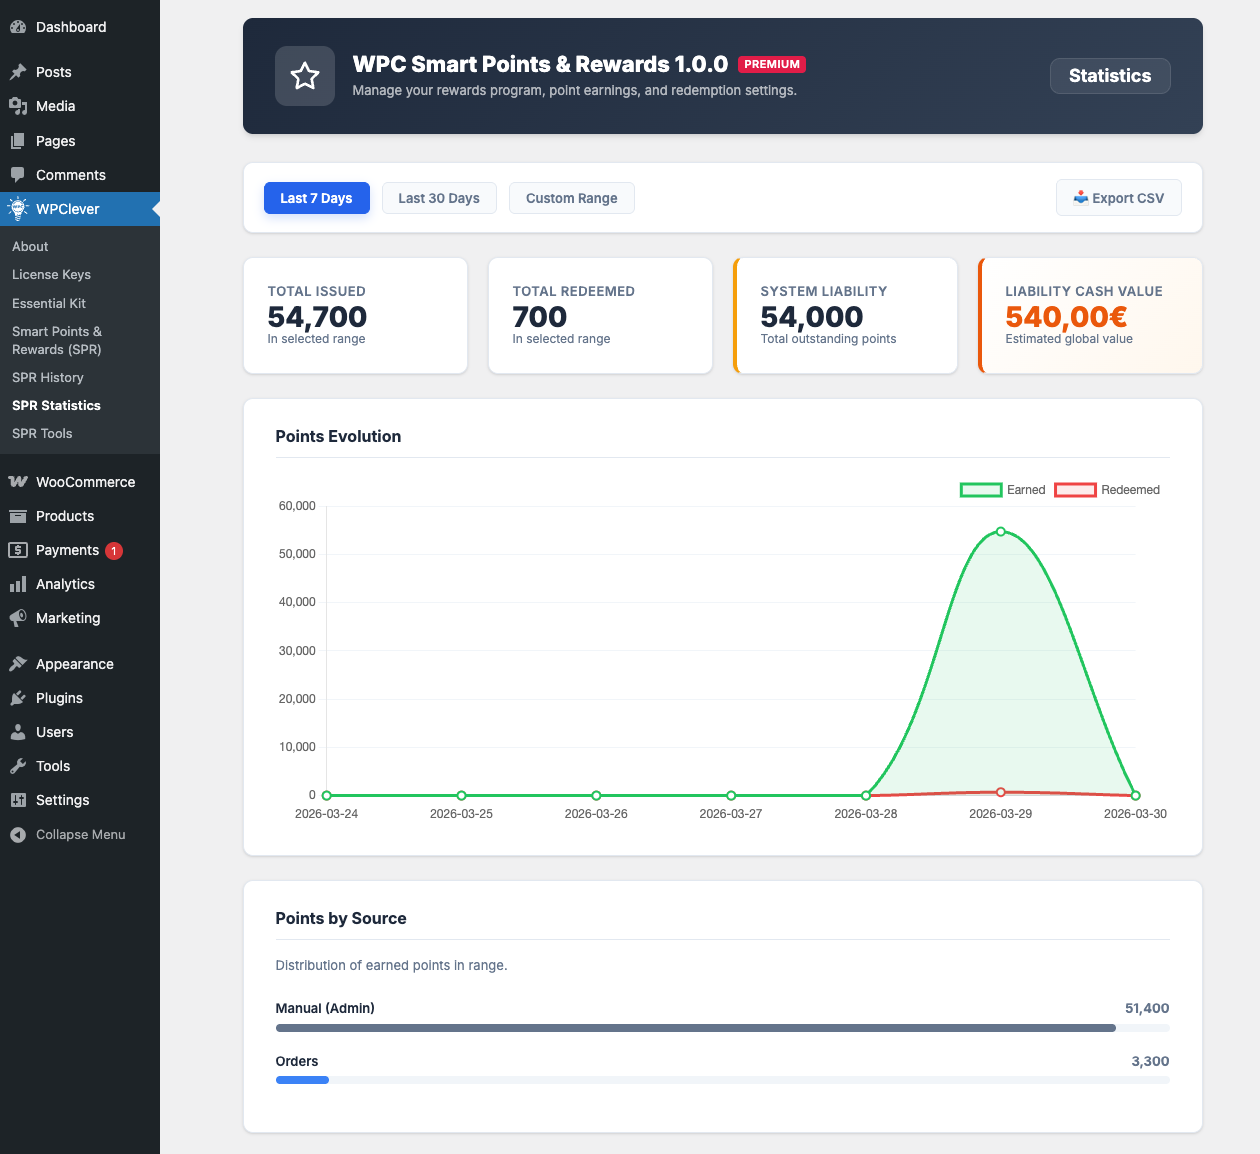Select the Last 7 Days range
Viewport: 1260px width, 1154px height.
[316, 198]
